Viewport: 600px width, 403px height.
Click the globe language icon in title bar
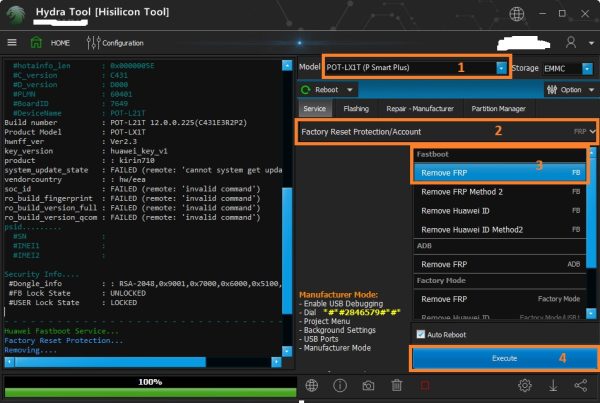[x=517, y=14]
